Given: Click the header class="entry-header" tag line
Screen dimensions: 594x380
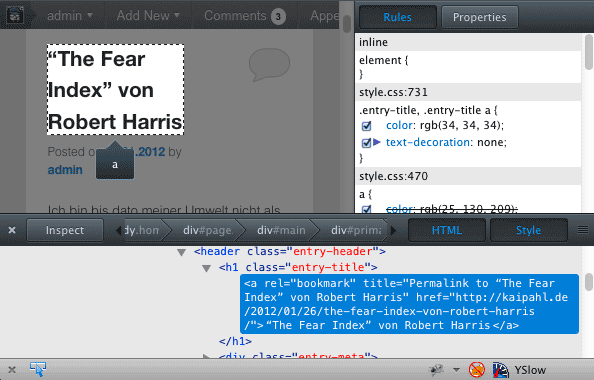Looking at the screenshot, I should click(290, 251).
